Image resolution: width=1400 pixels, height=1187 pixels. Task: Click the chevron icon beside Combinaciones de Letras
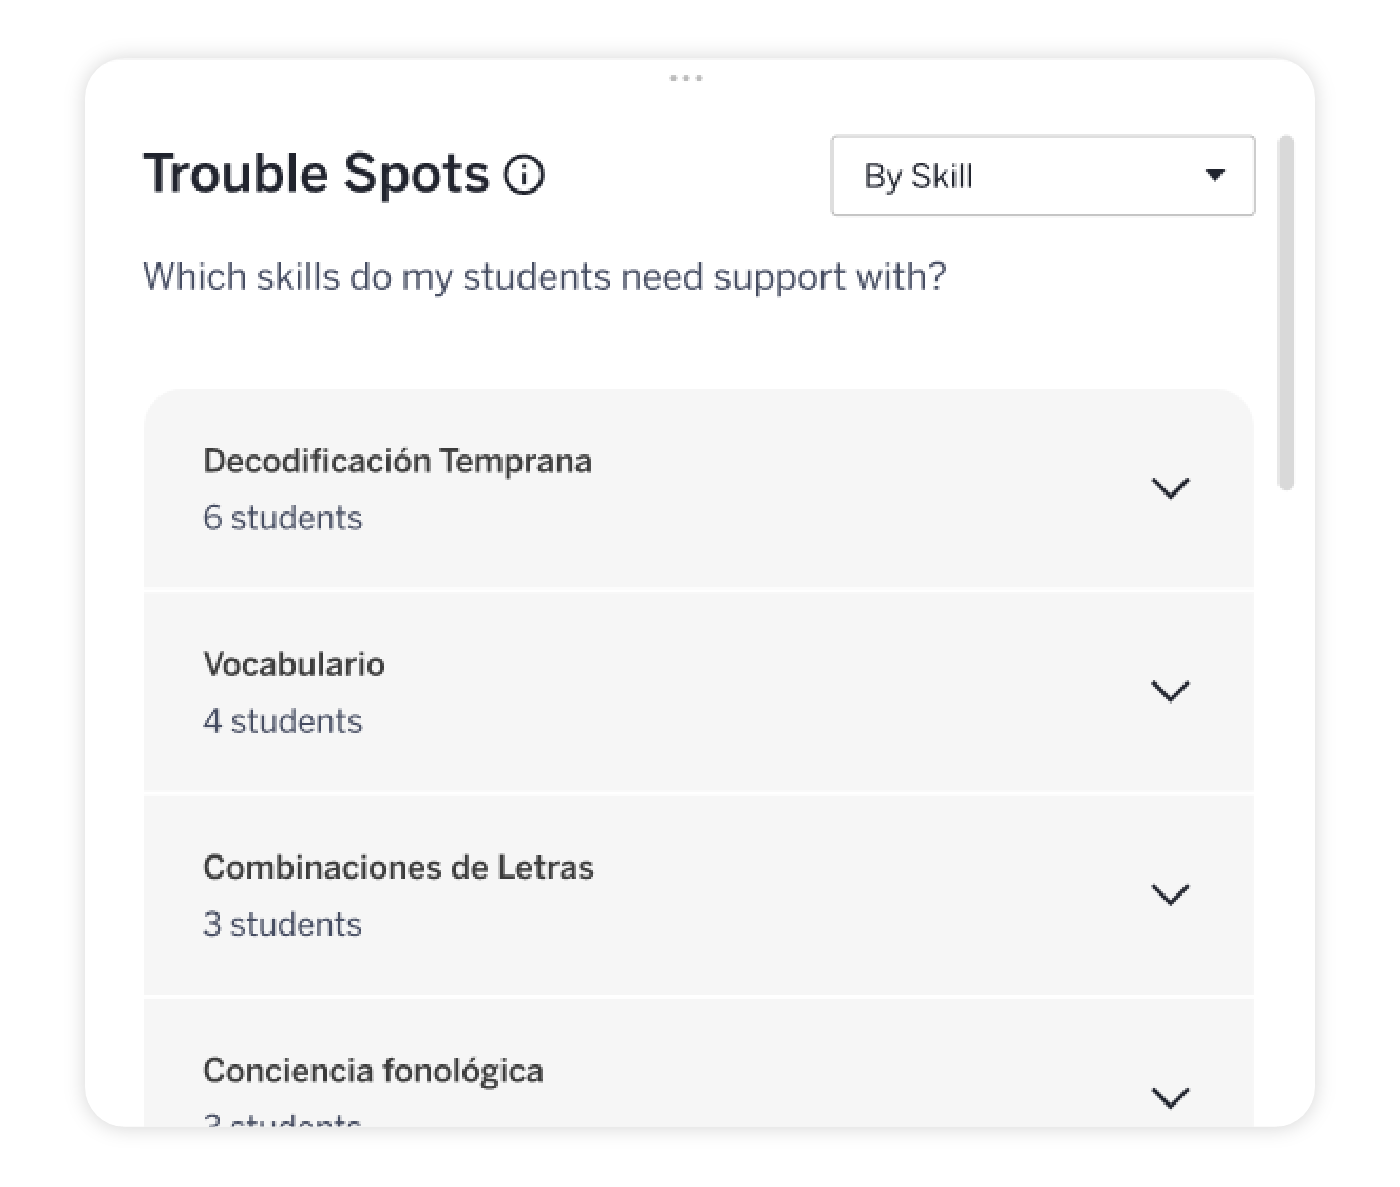(1170, 893)
